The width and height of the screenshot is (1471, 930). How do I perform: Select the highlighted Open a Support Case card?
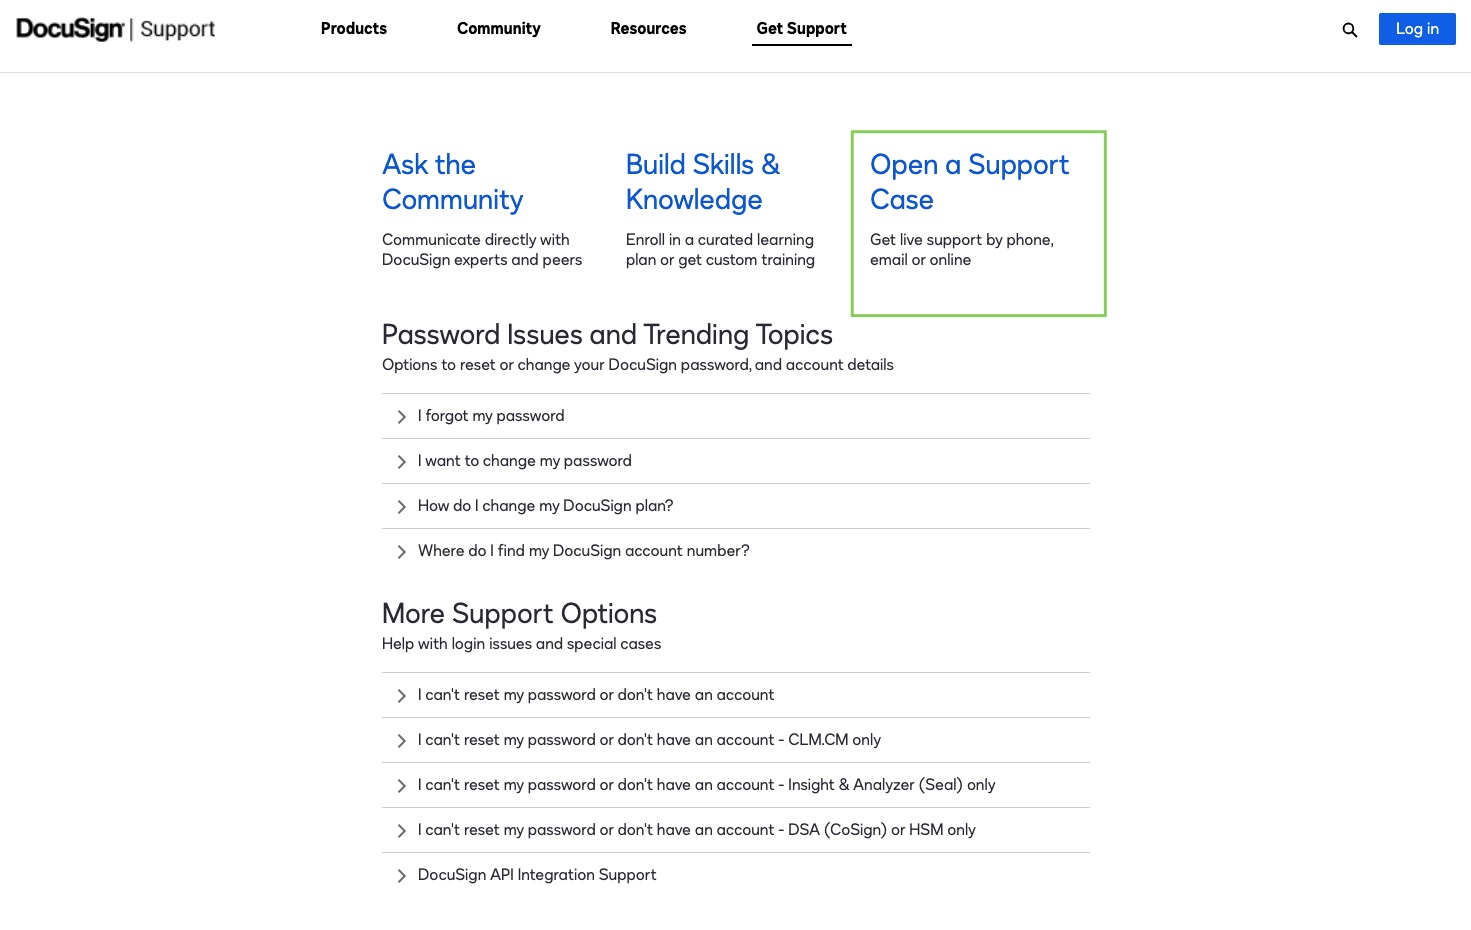pos(978,223)
